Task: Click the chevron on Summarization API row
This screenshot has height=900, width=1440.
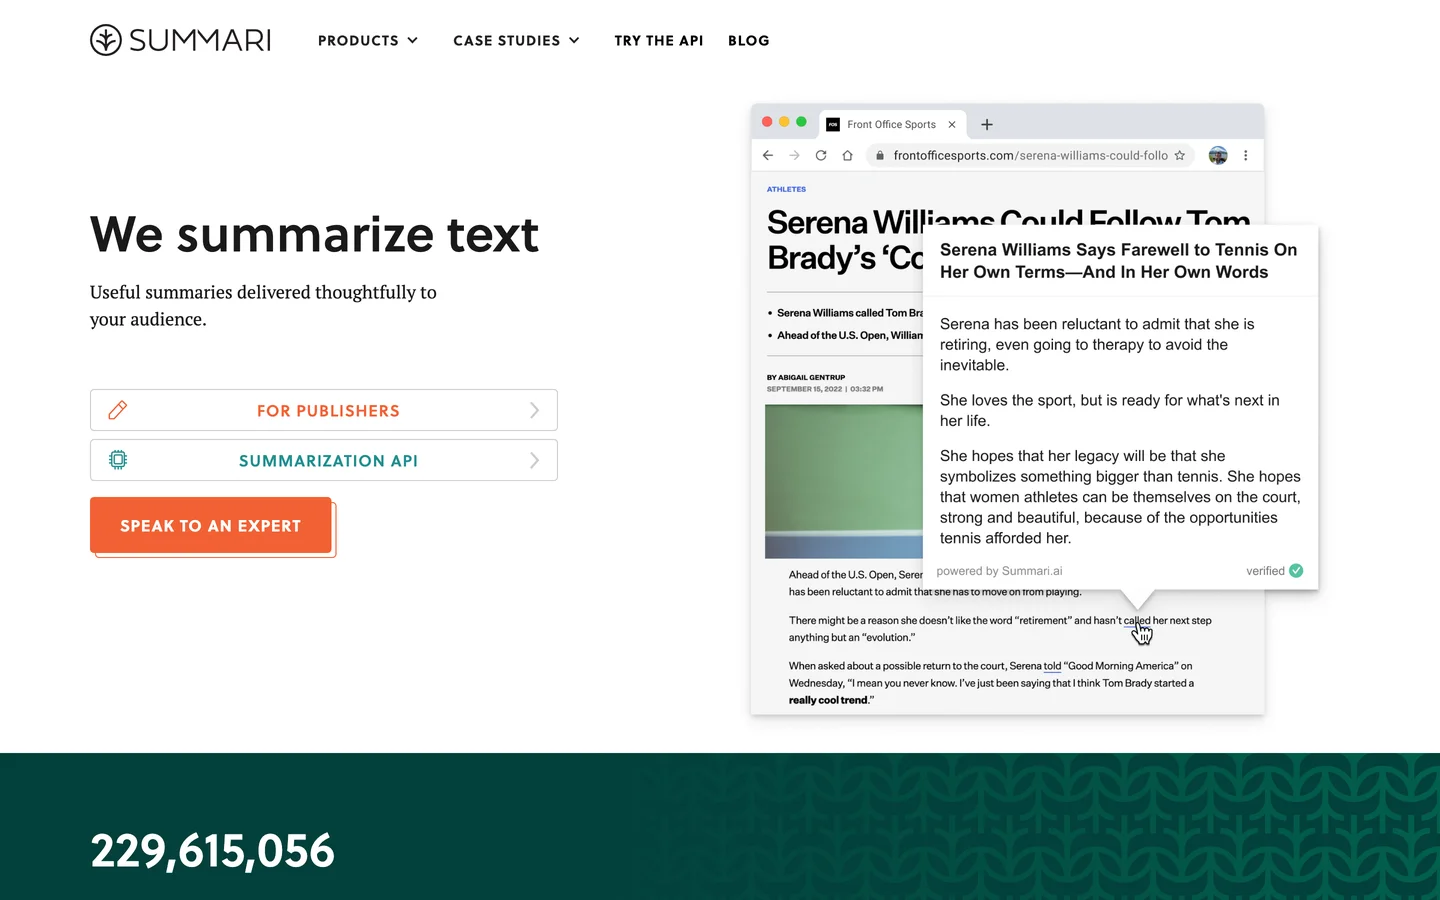Action: click(x=534, y=460)
